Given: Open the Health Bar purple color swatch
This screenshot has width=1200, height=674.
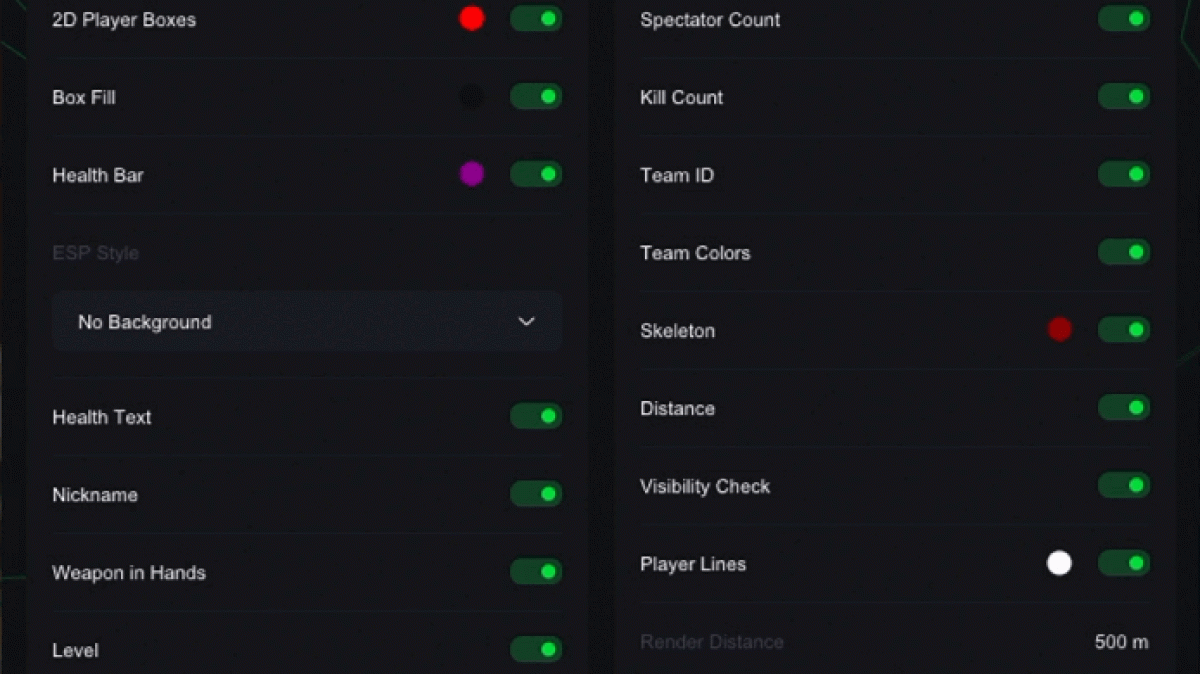Looking at the screenshot, I should click(472, 175).
